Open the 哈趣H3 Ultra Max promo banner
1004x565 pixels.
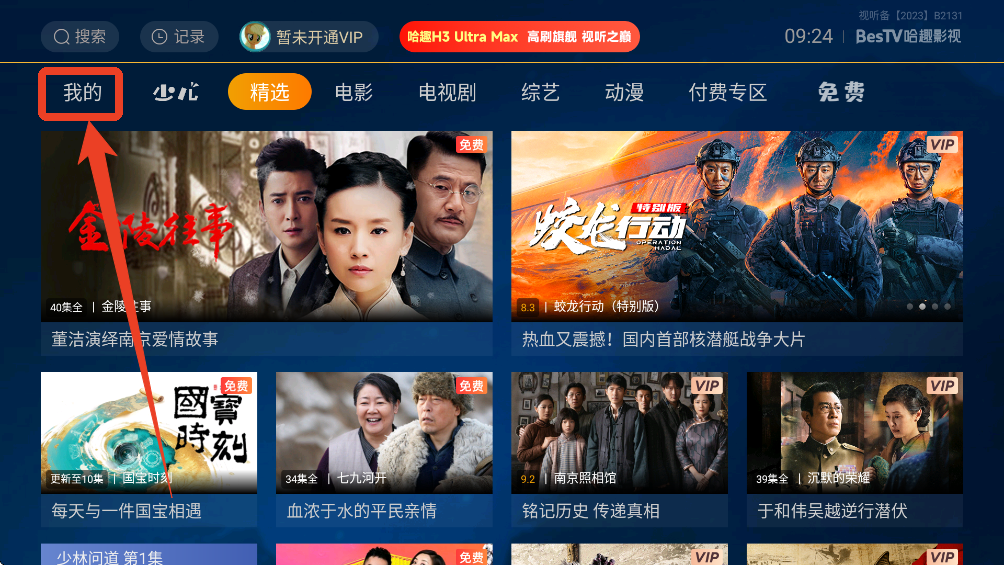coord(519,37)
